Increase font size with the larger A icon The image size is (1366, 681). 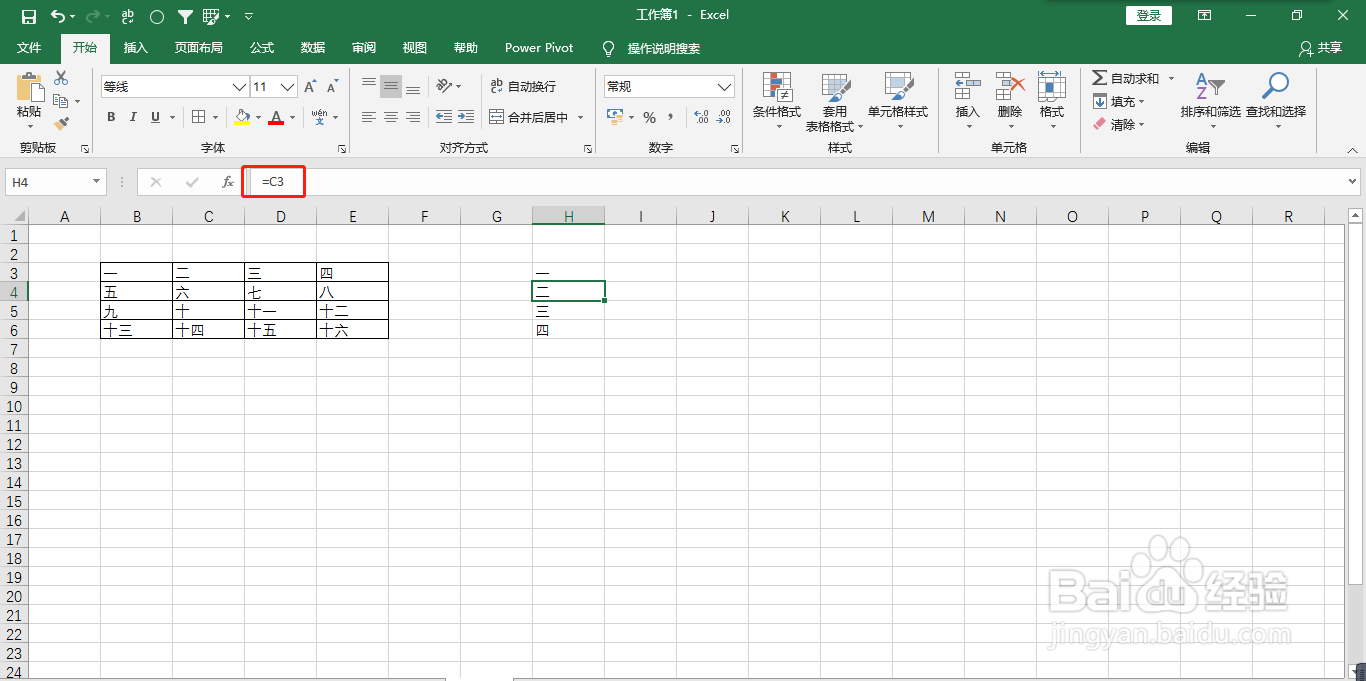(x=311, y=87)
